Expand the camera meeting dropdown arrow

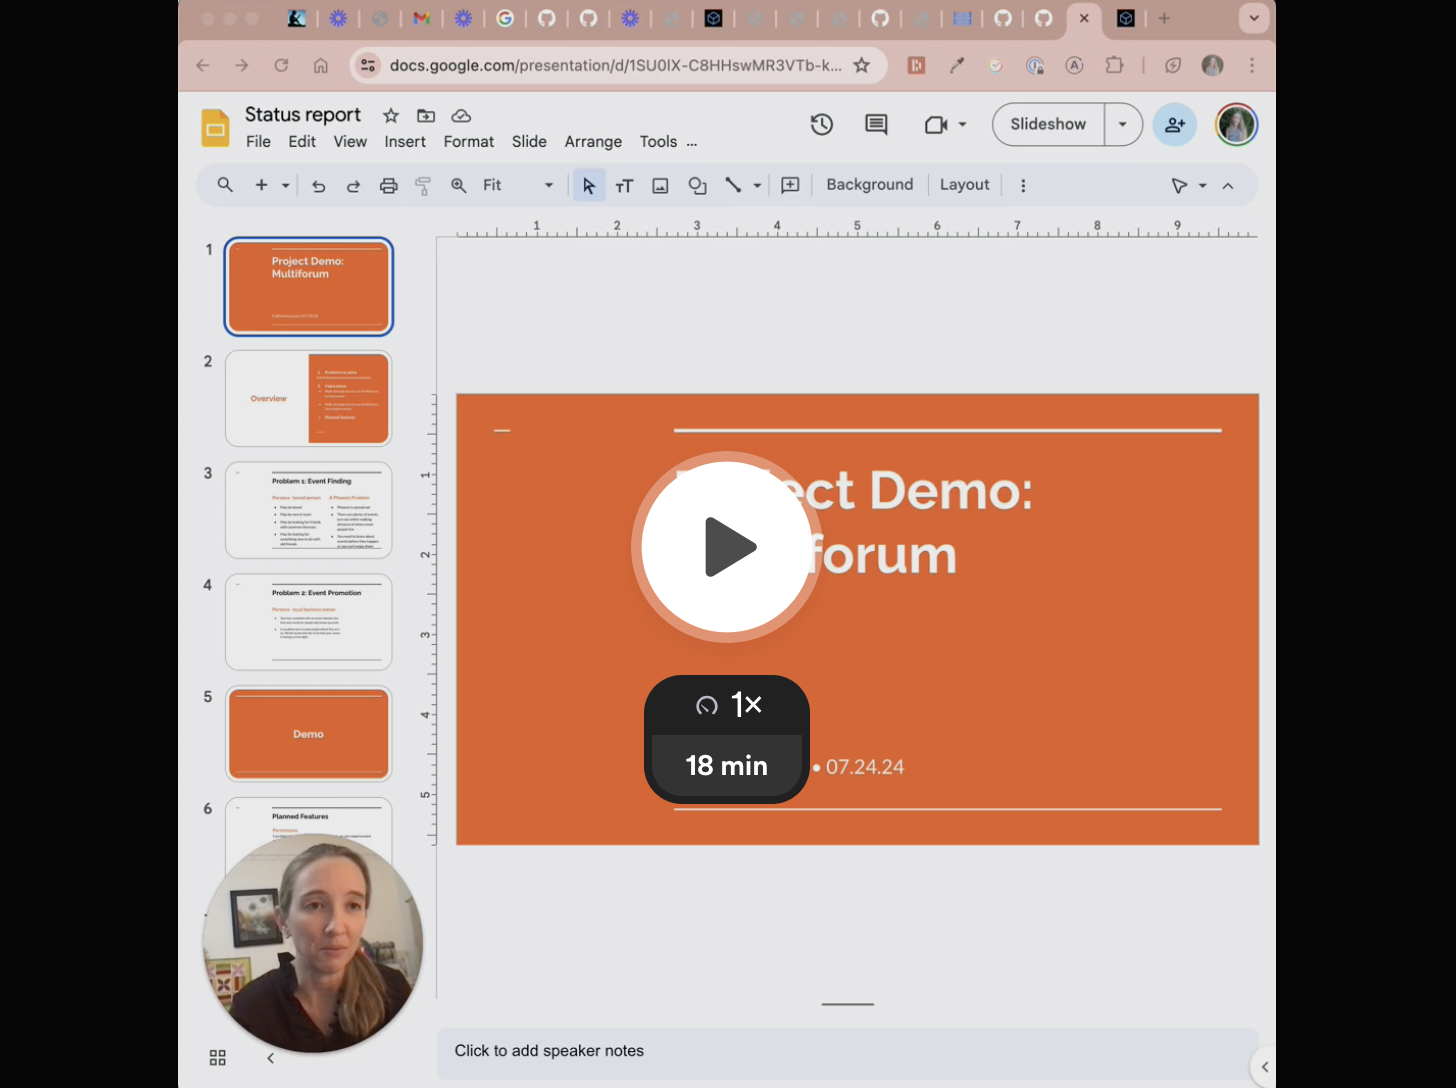point(963,125)
